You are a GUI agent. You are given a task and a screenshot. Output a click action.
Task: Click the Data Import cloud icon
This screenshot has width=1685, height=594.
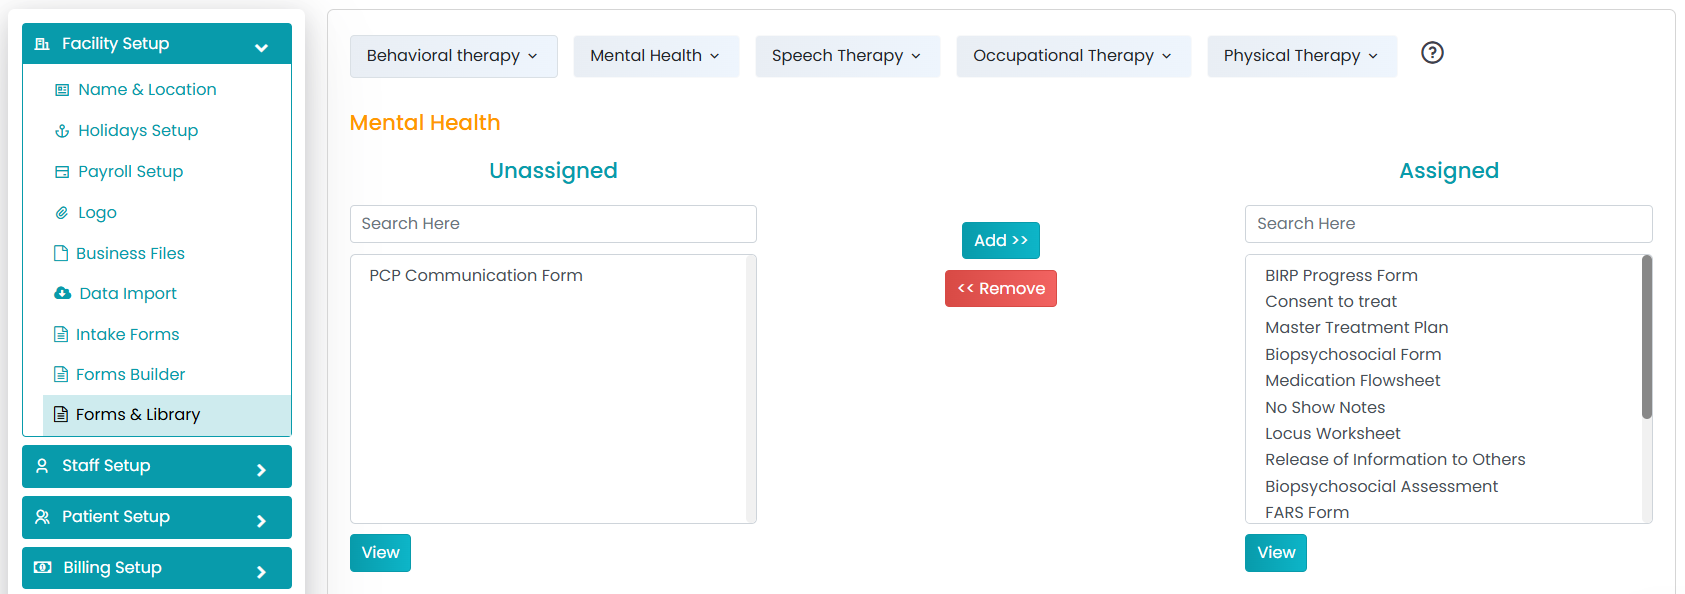[62, 293]
